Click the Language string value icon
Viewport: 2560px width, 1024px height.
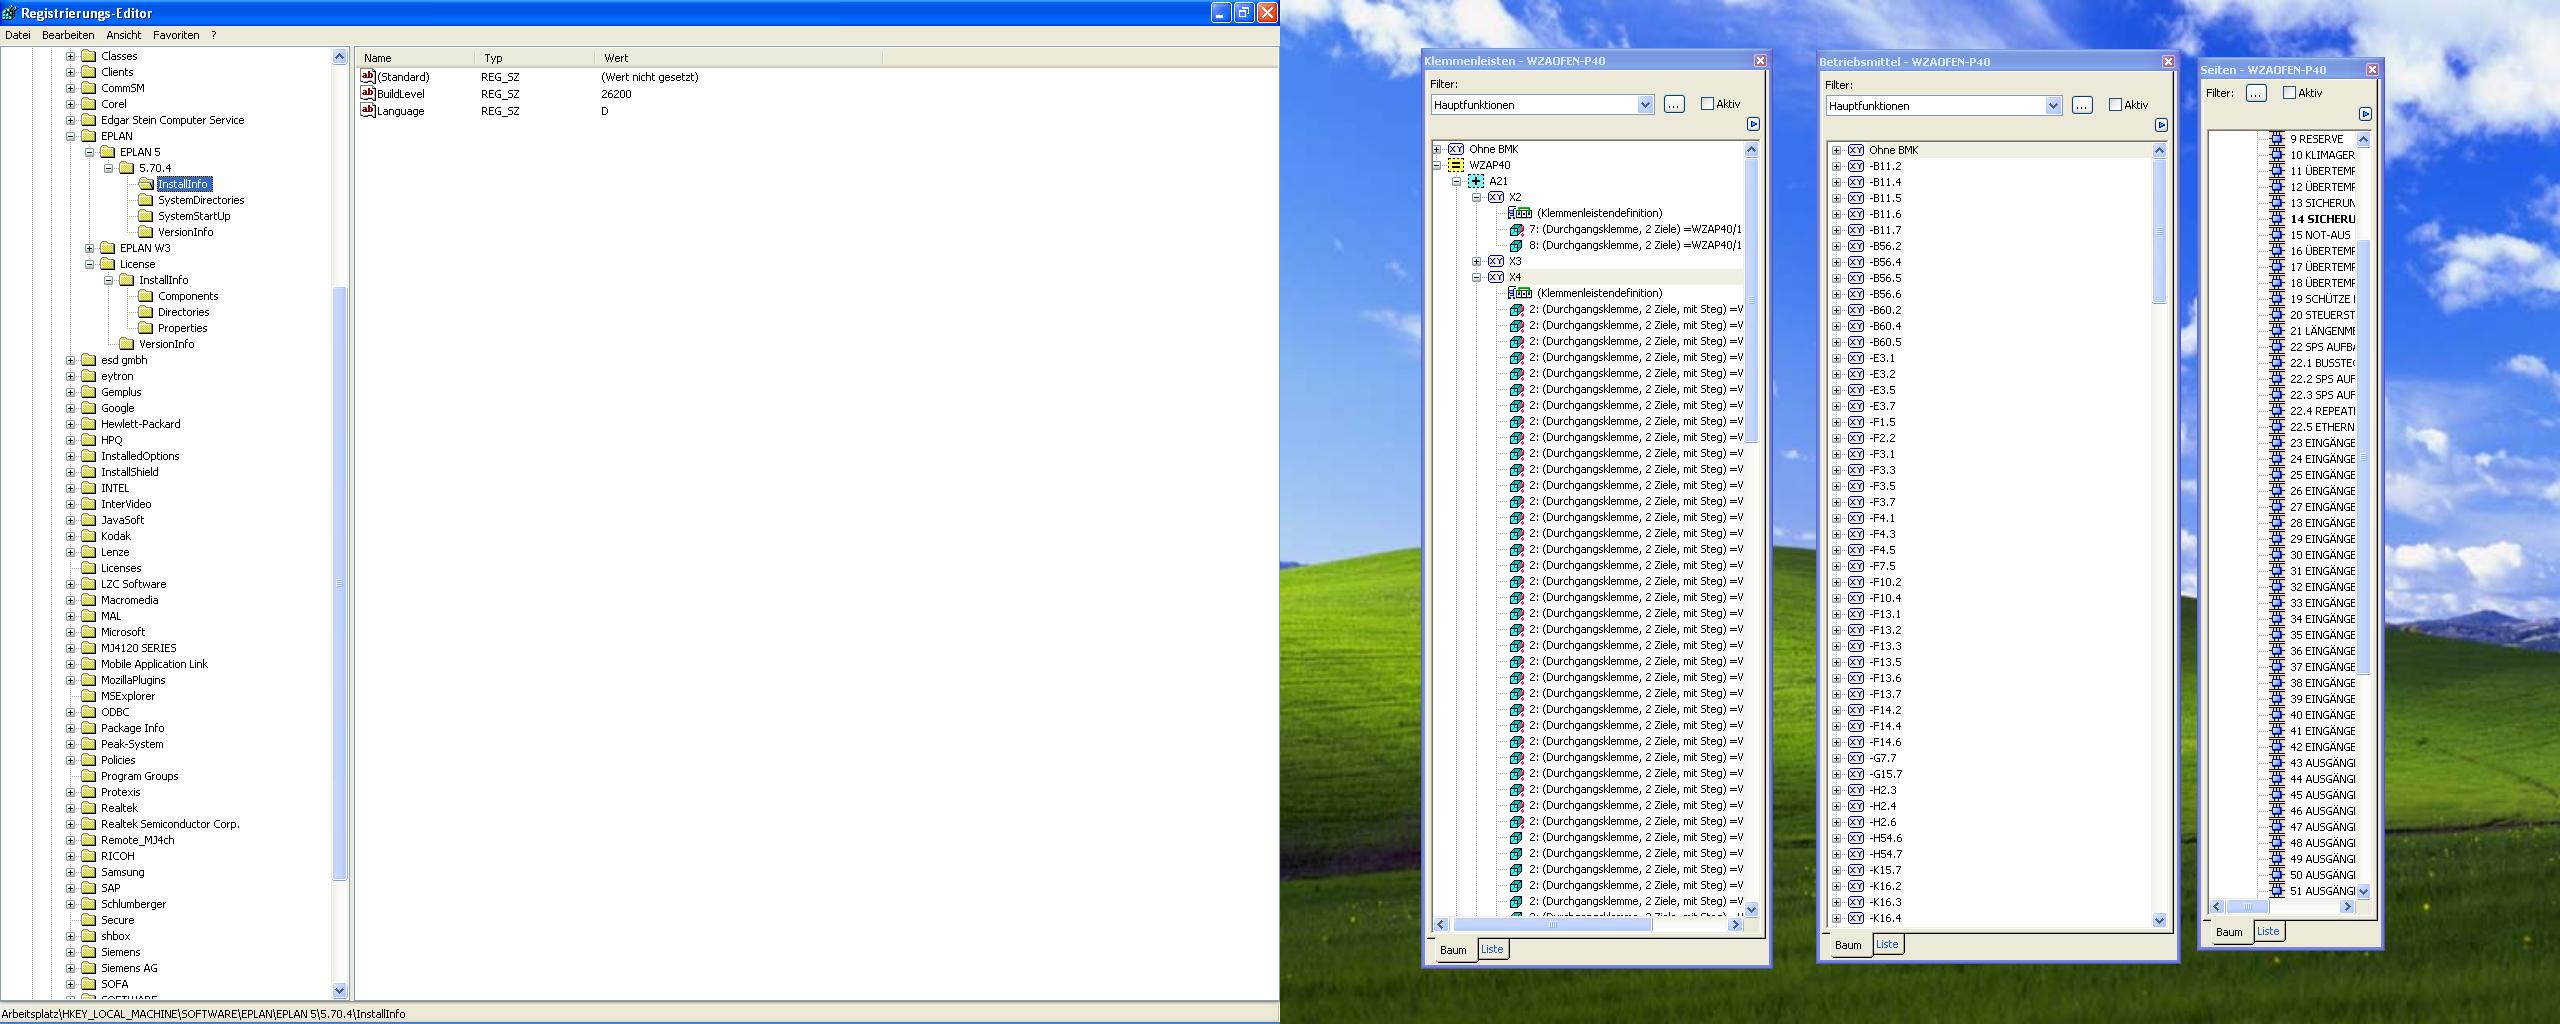click(x=367, y=110)
